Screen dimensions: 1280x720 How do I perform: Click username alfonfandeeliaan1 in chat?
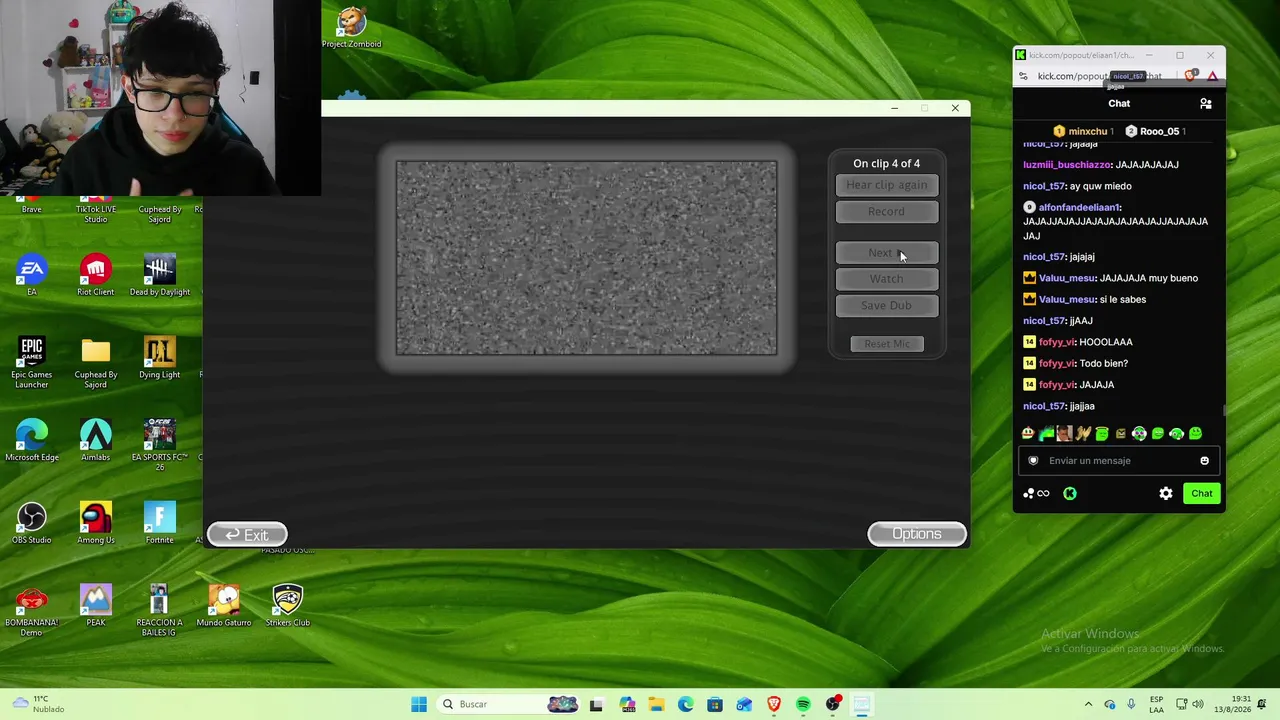tap(1080, 207)
